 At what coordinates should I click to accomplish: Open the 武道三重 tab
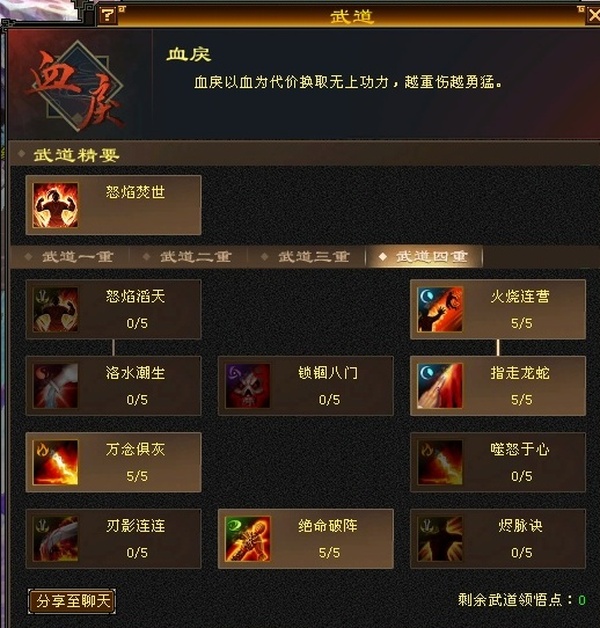point(306,256)
